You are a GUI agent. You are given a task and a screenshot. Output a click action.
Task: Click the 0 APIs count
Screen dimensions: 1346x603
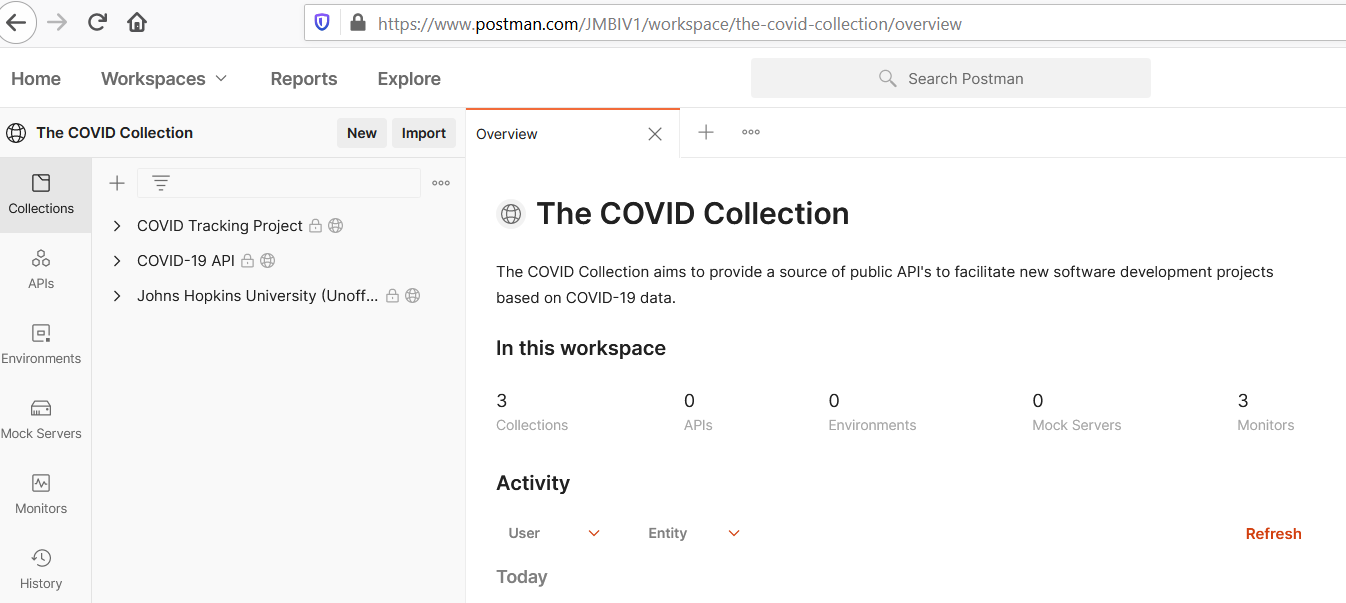(x=698, y=412)
